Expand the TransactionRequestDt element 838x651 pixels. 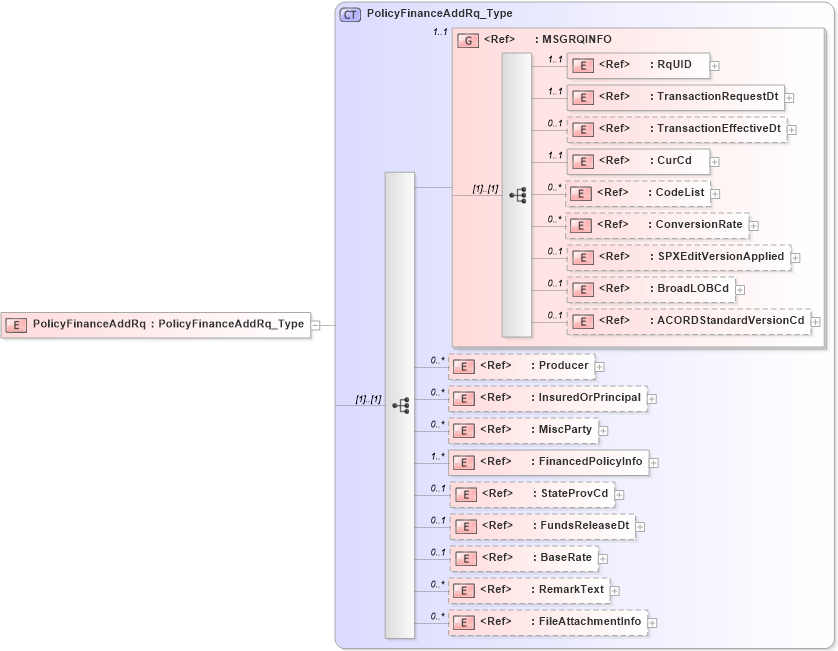click(788, 98)
